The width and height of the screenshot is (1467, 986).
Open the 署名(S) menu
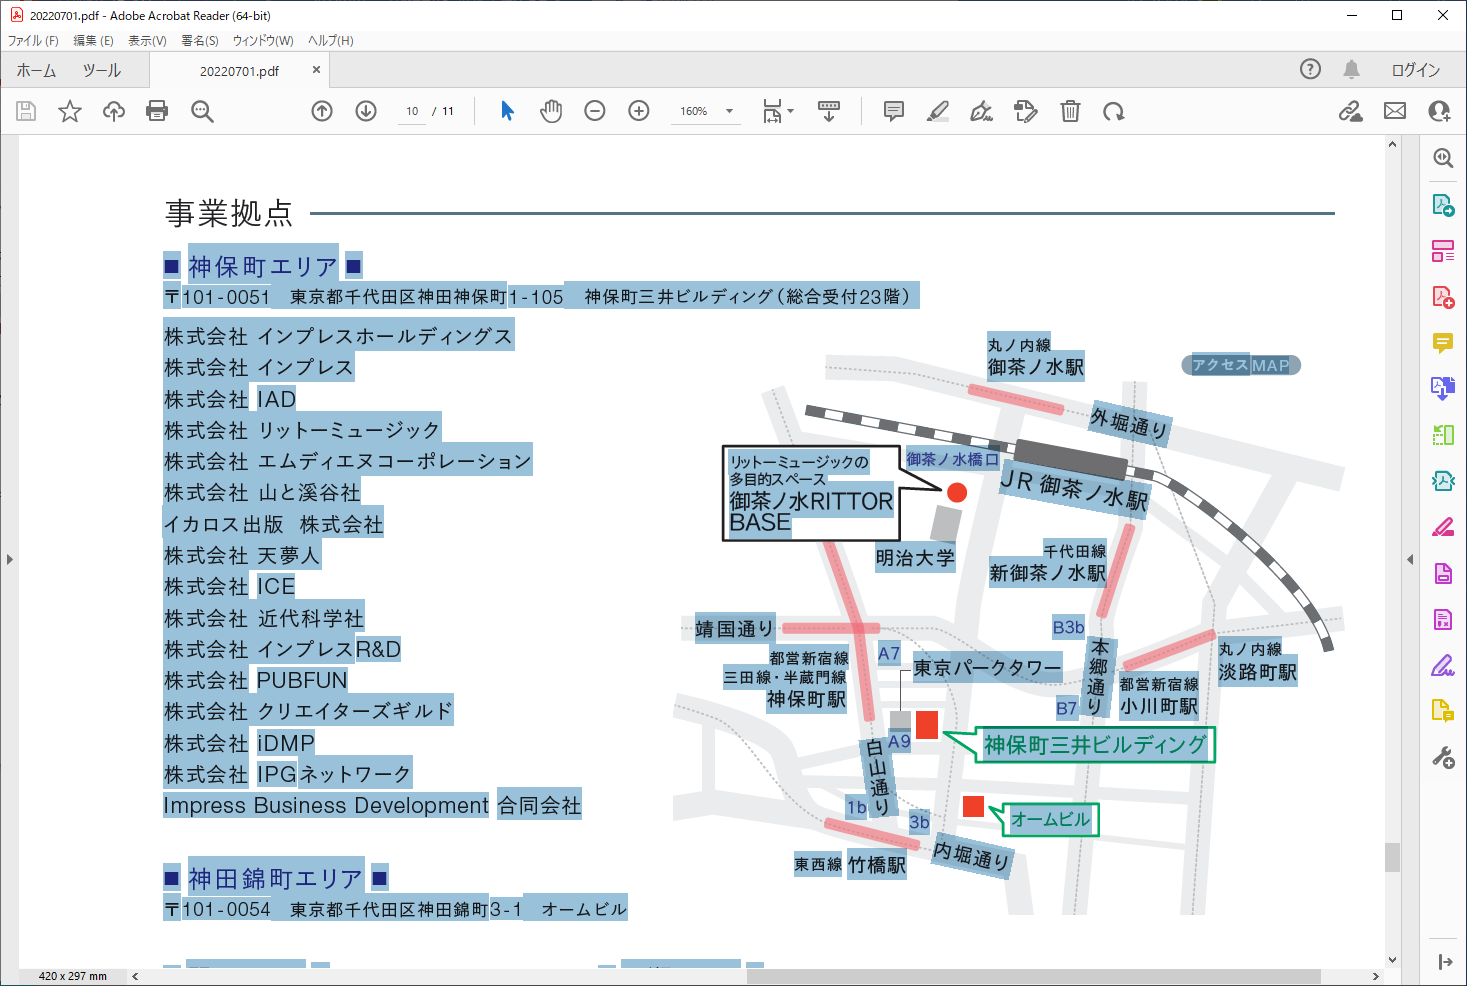[x=200, y=41]
